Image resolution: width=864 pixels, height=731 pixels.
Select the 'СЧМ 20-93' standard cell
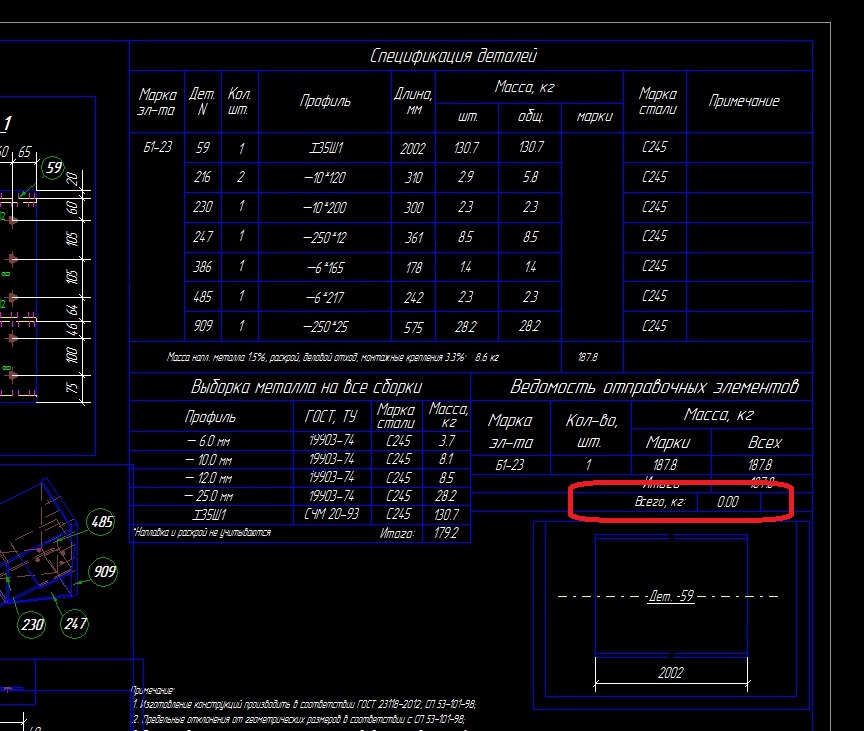[335, 515]
